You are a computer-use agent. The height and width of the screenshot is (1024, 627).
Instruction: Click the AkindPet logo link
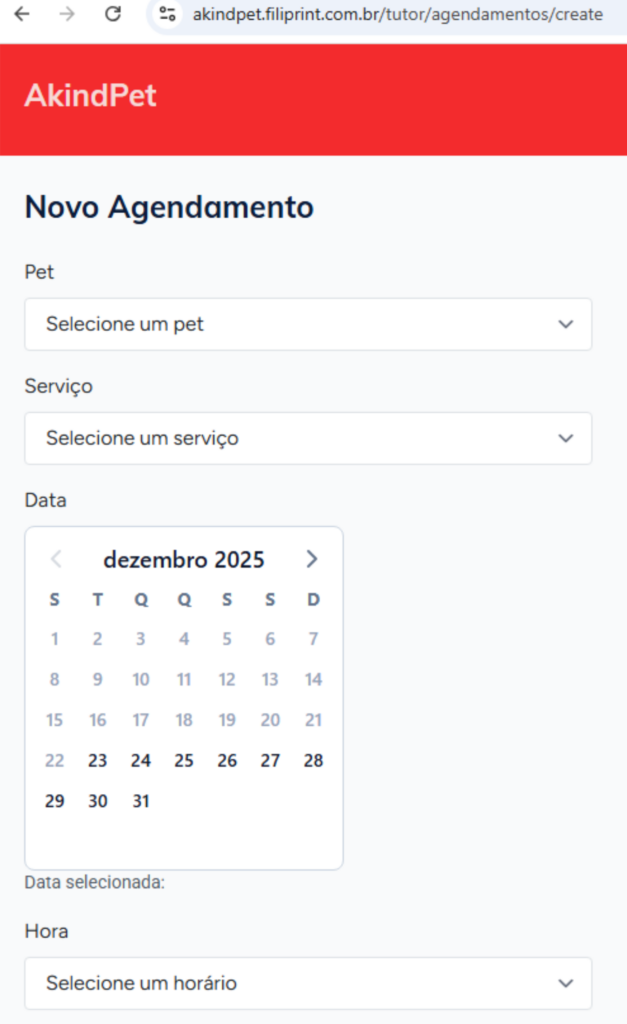pos(90,96)
